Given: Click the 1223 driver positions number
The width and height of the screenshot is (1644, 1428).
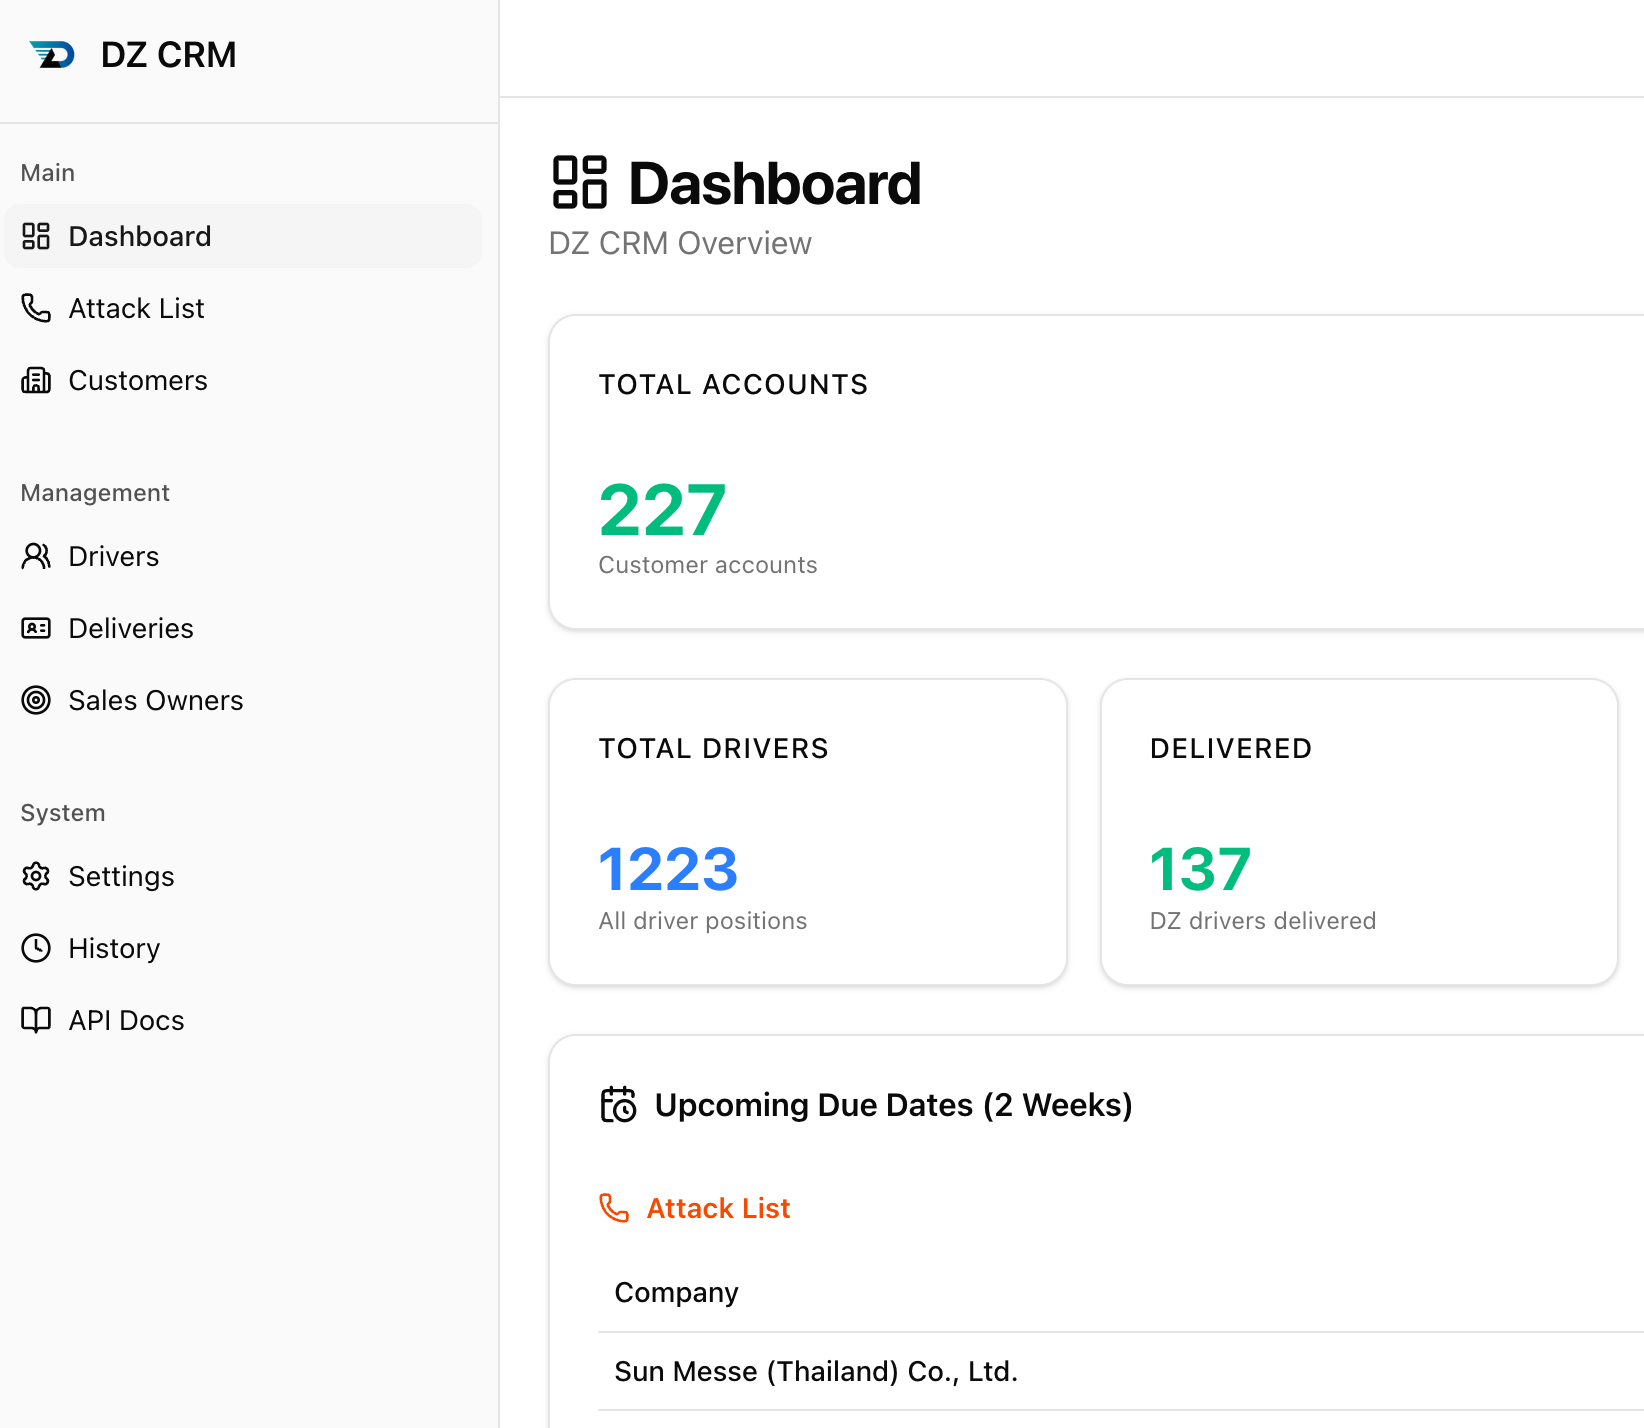Looking at the screenshot, I should [668, 869].
